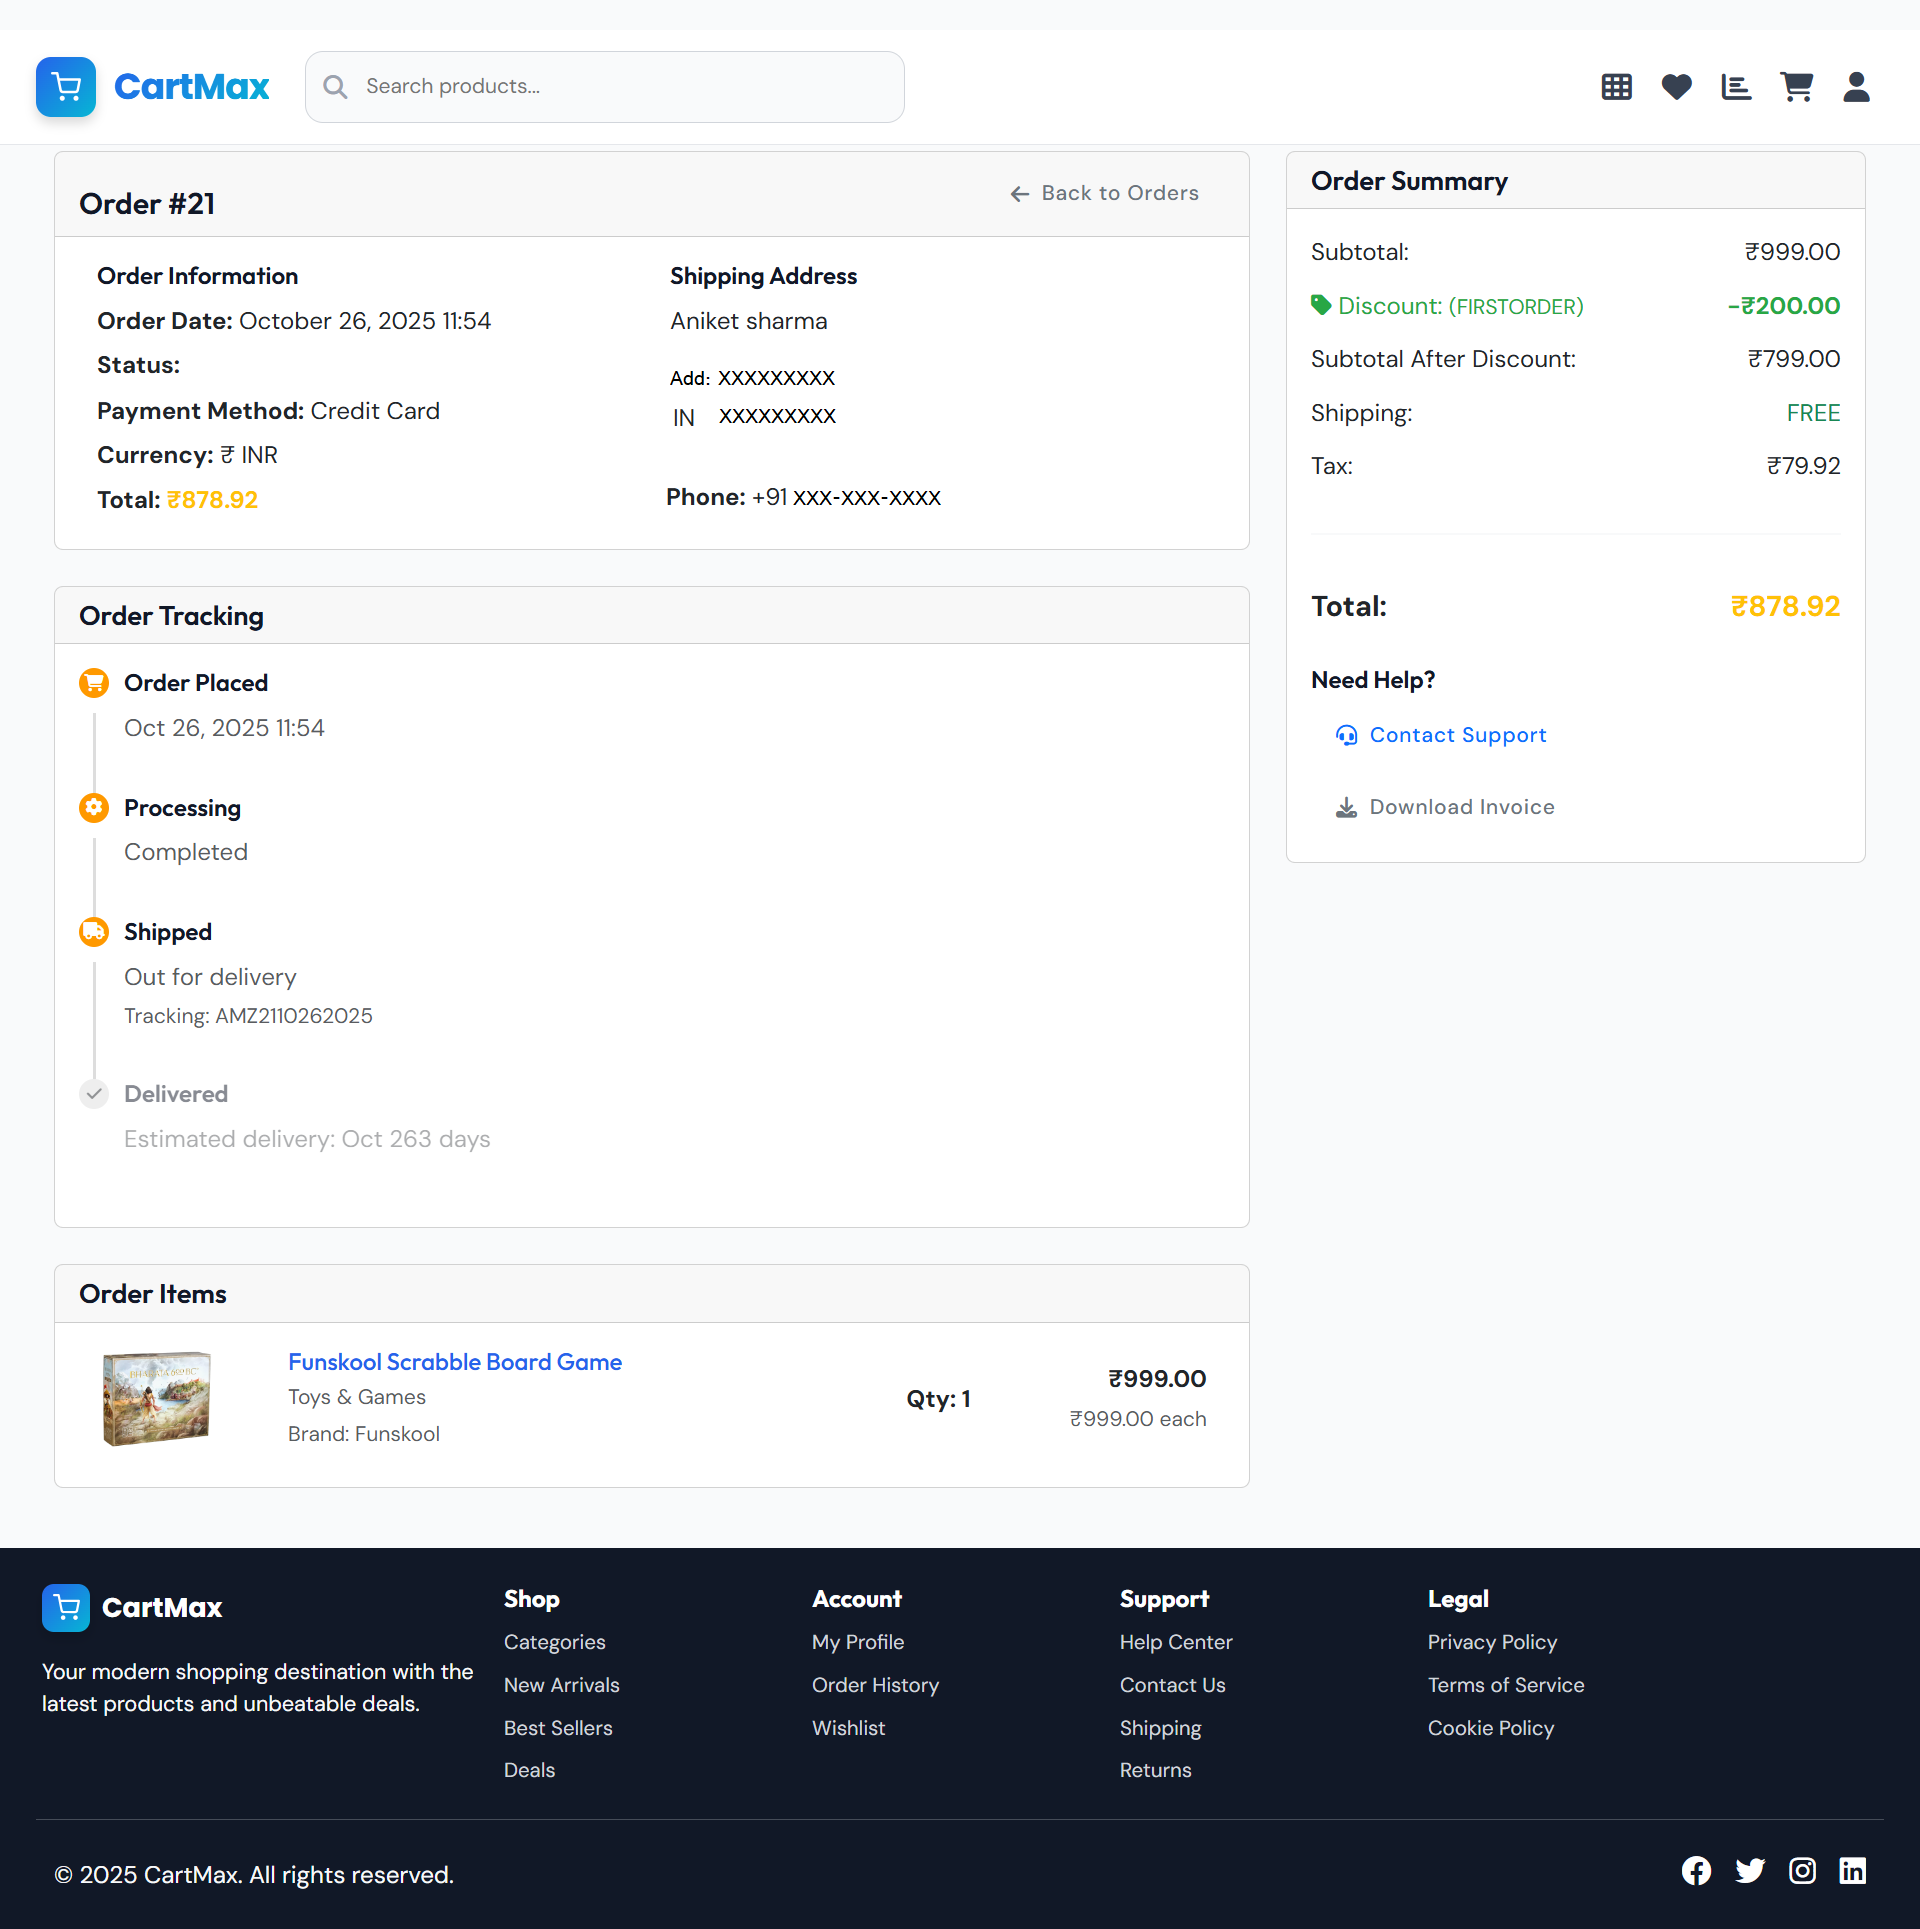
Task: Open Order History footer link
Action: pos(875,1686)
